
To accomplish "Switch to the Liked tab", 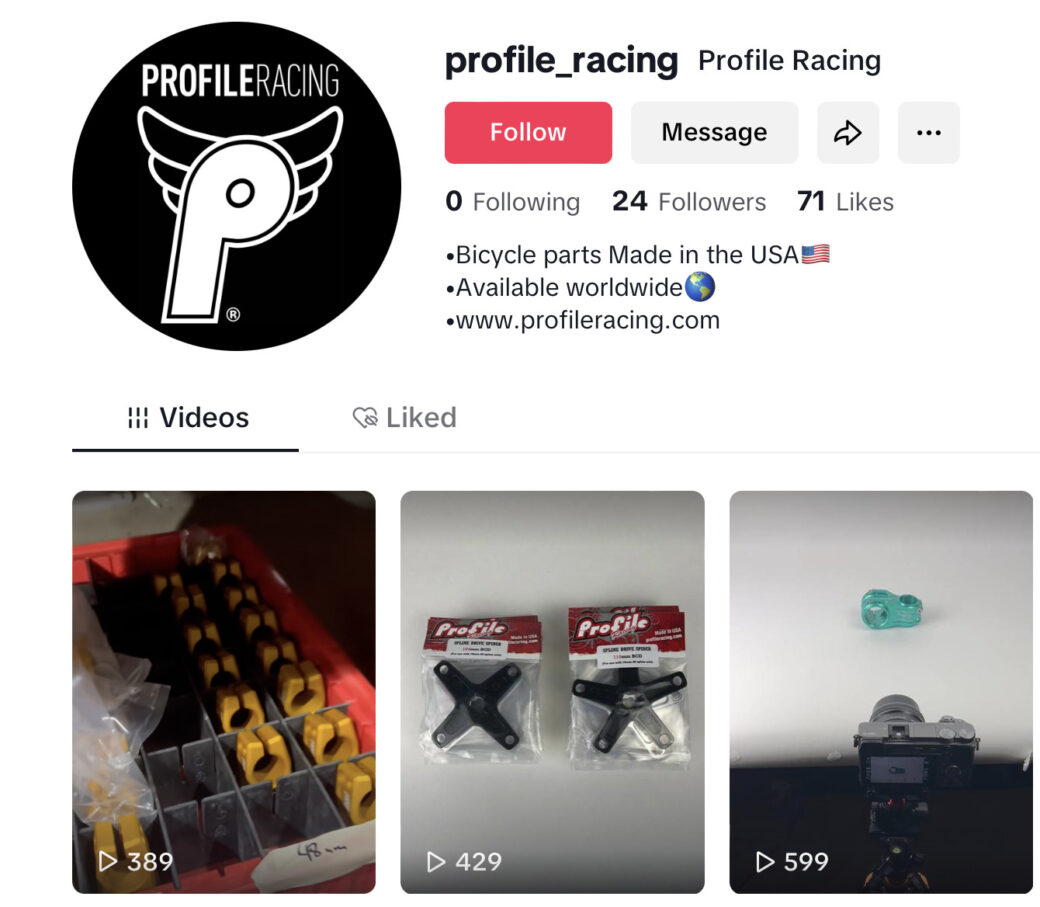I will (x=405, y=418).
